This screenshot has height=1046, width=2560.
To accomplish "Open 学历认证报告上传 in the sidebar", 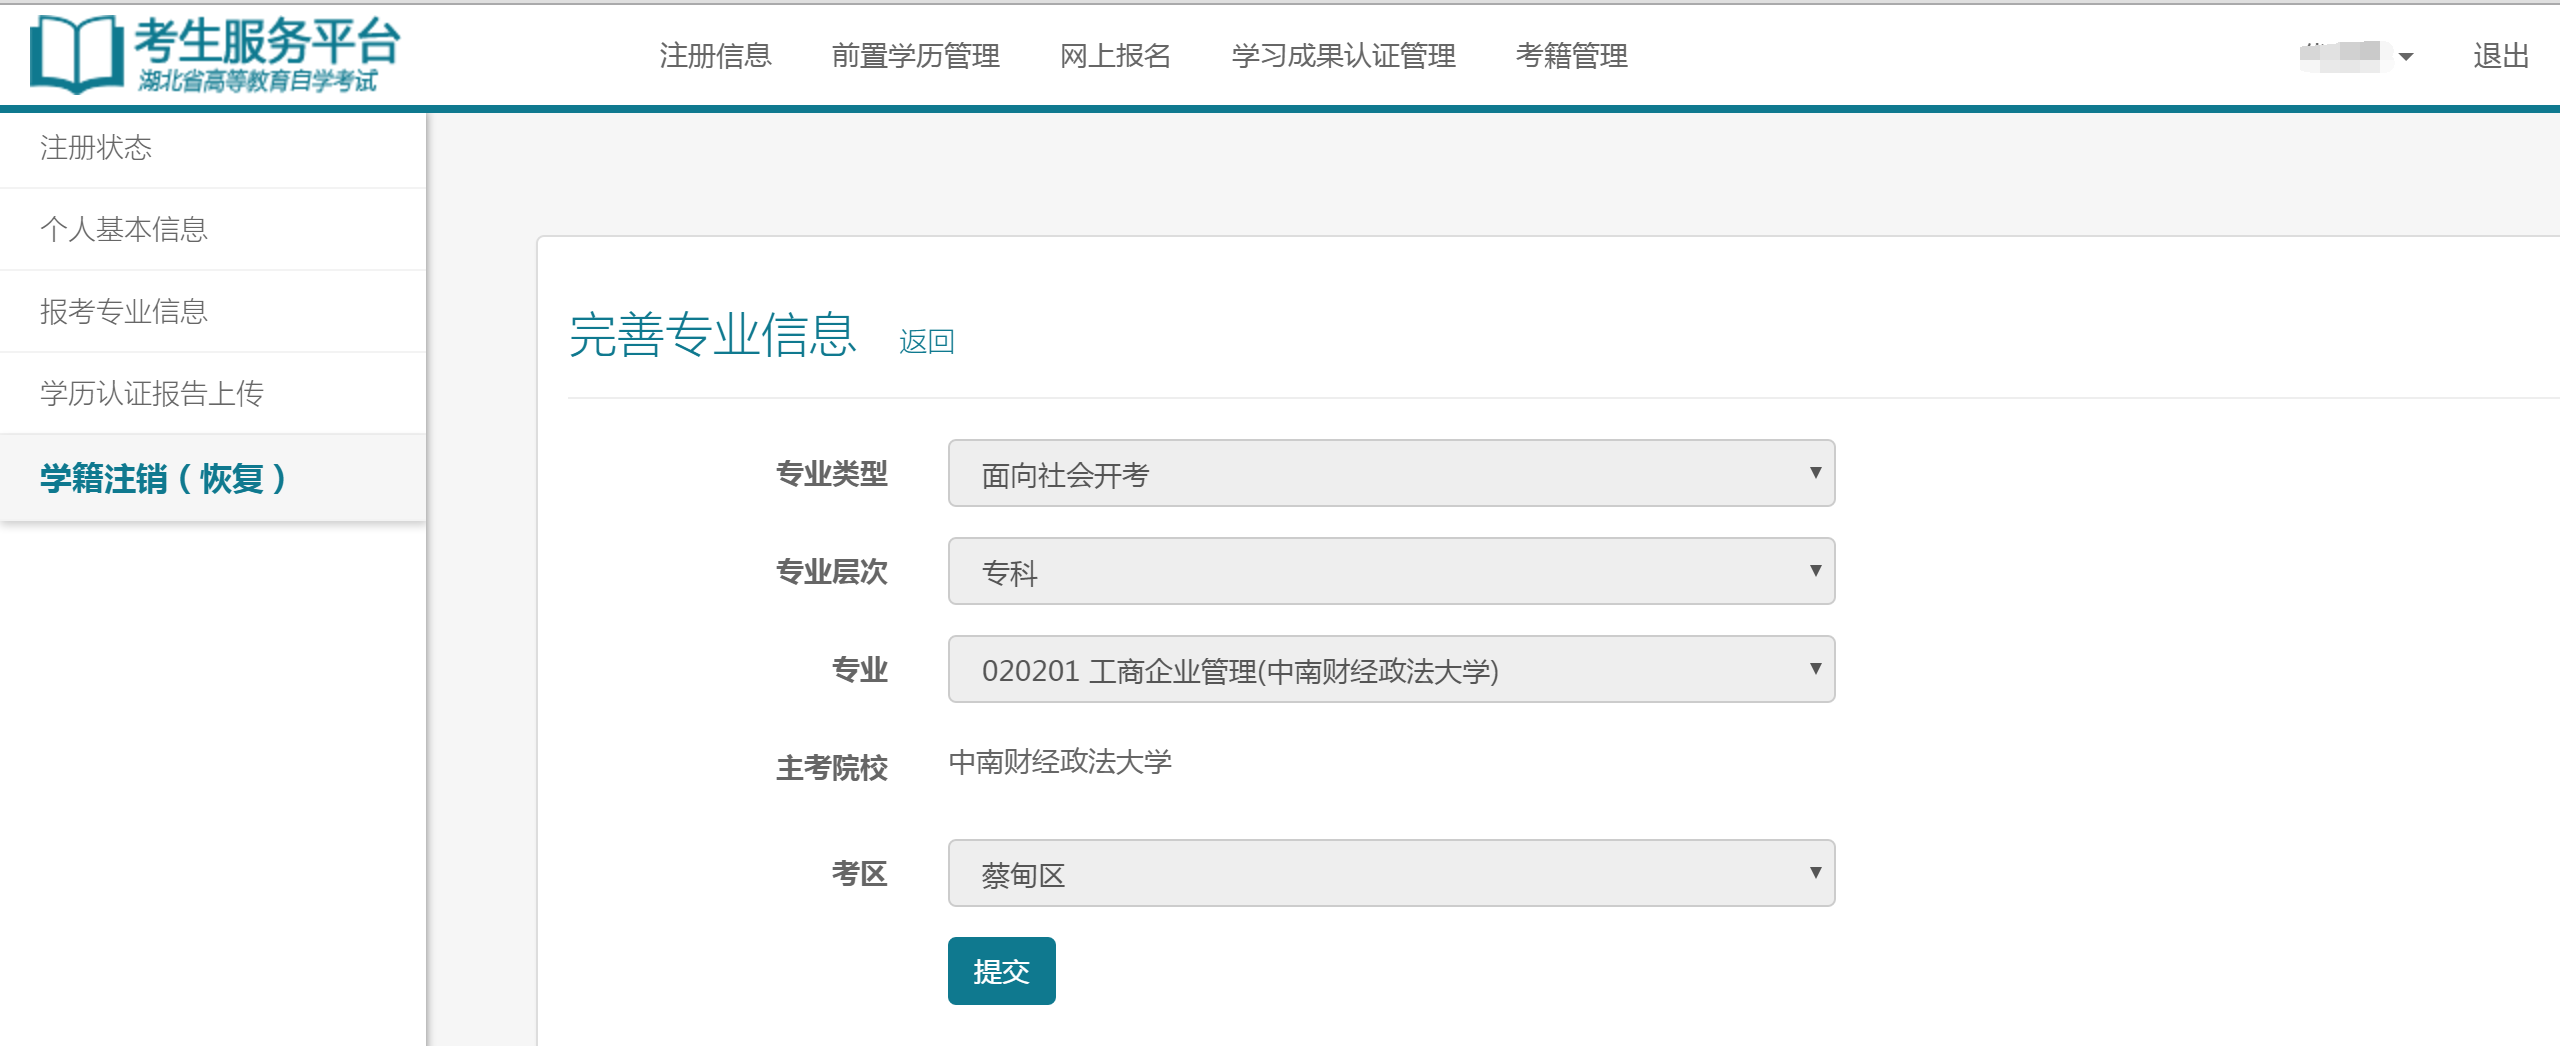I will point(152,394).
